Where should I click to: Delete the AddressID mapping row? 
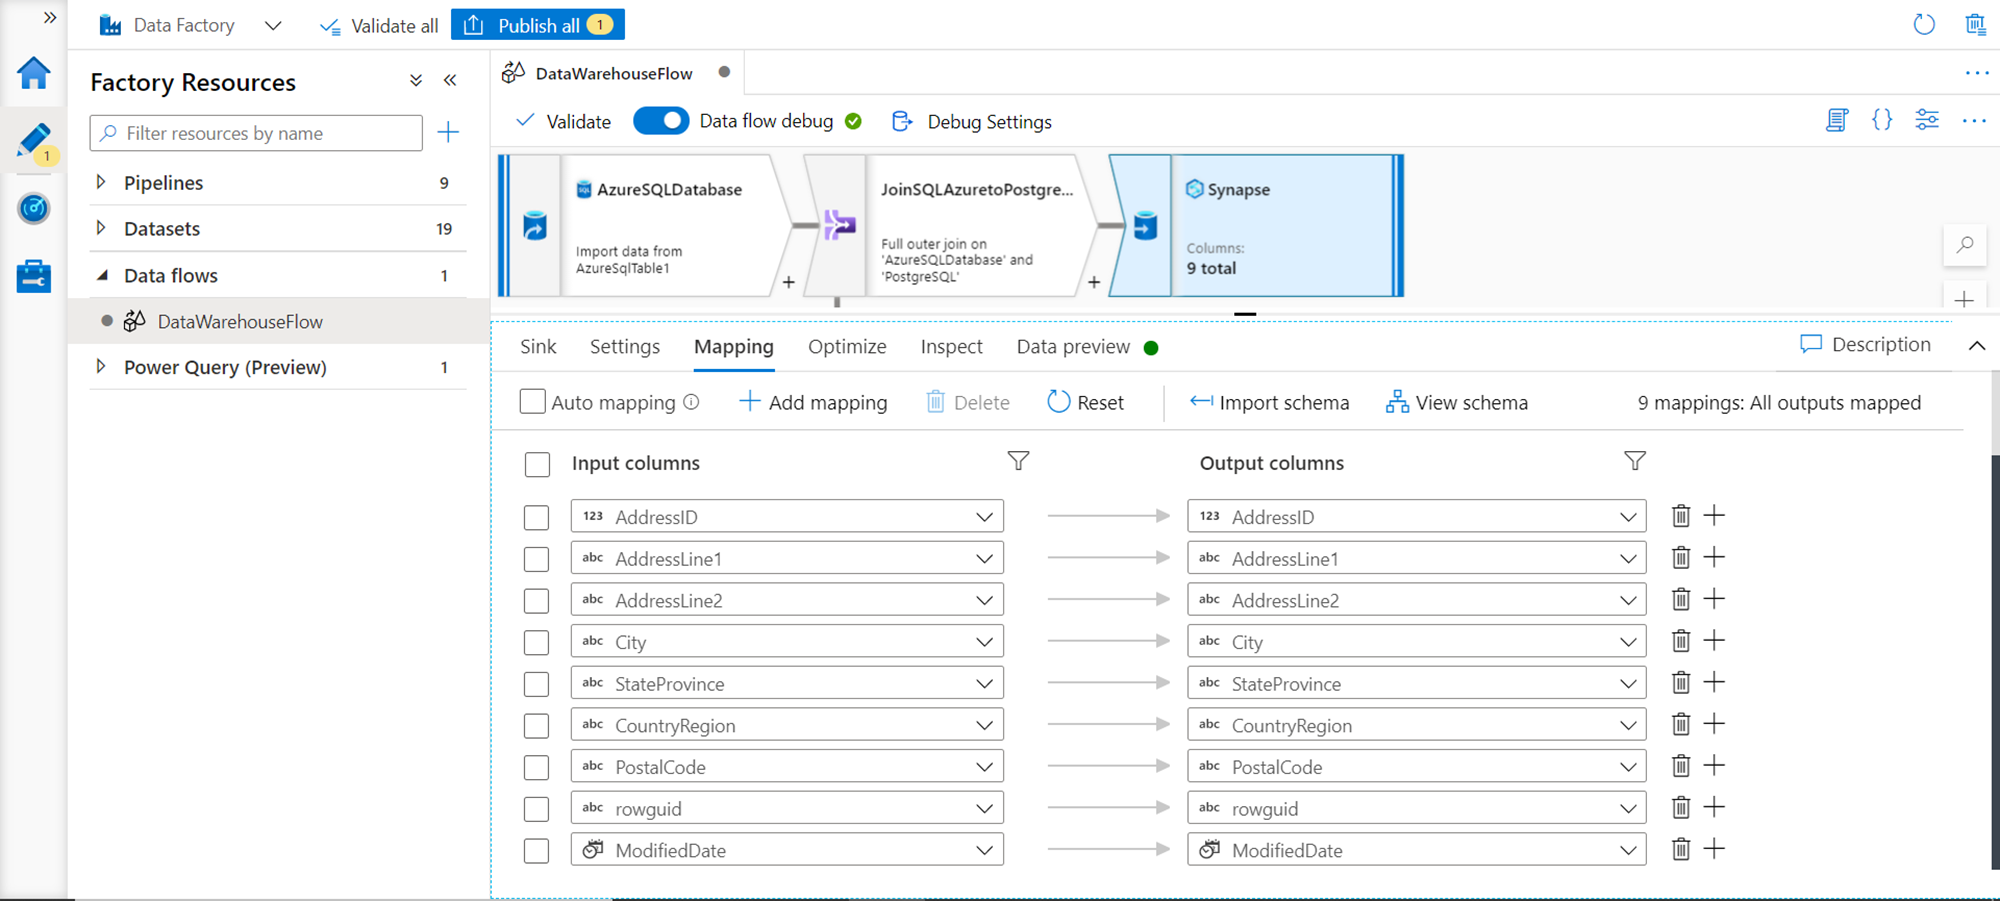1681,516
